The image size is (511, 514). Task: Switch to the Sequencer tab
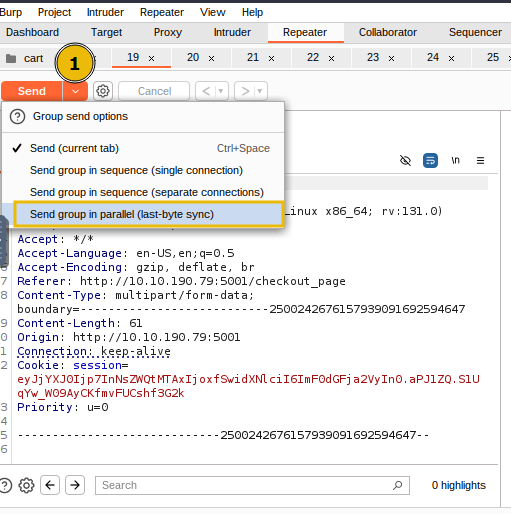[x=475, y=32]
